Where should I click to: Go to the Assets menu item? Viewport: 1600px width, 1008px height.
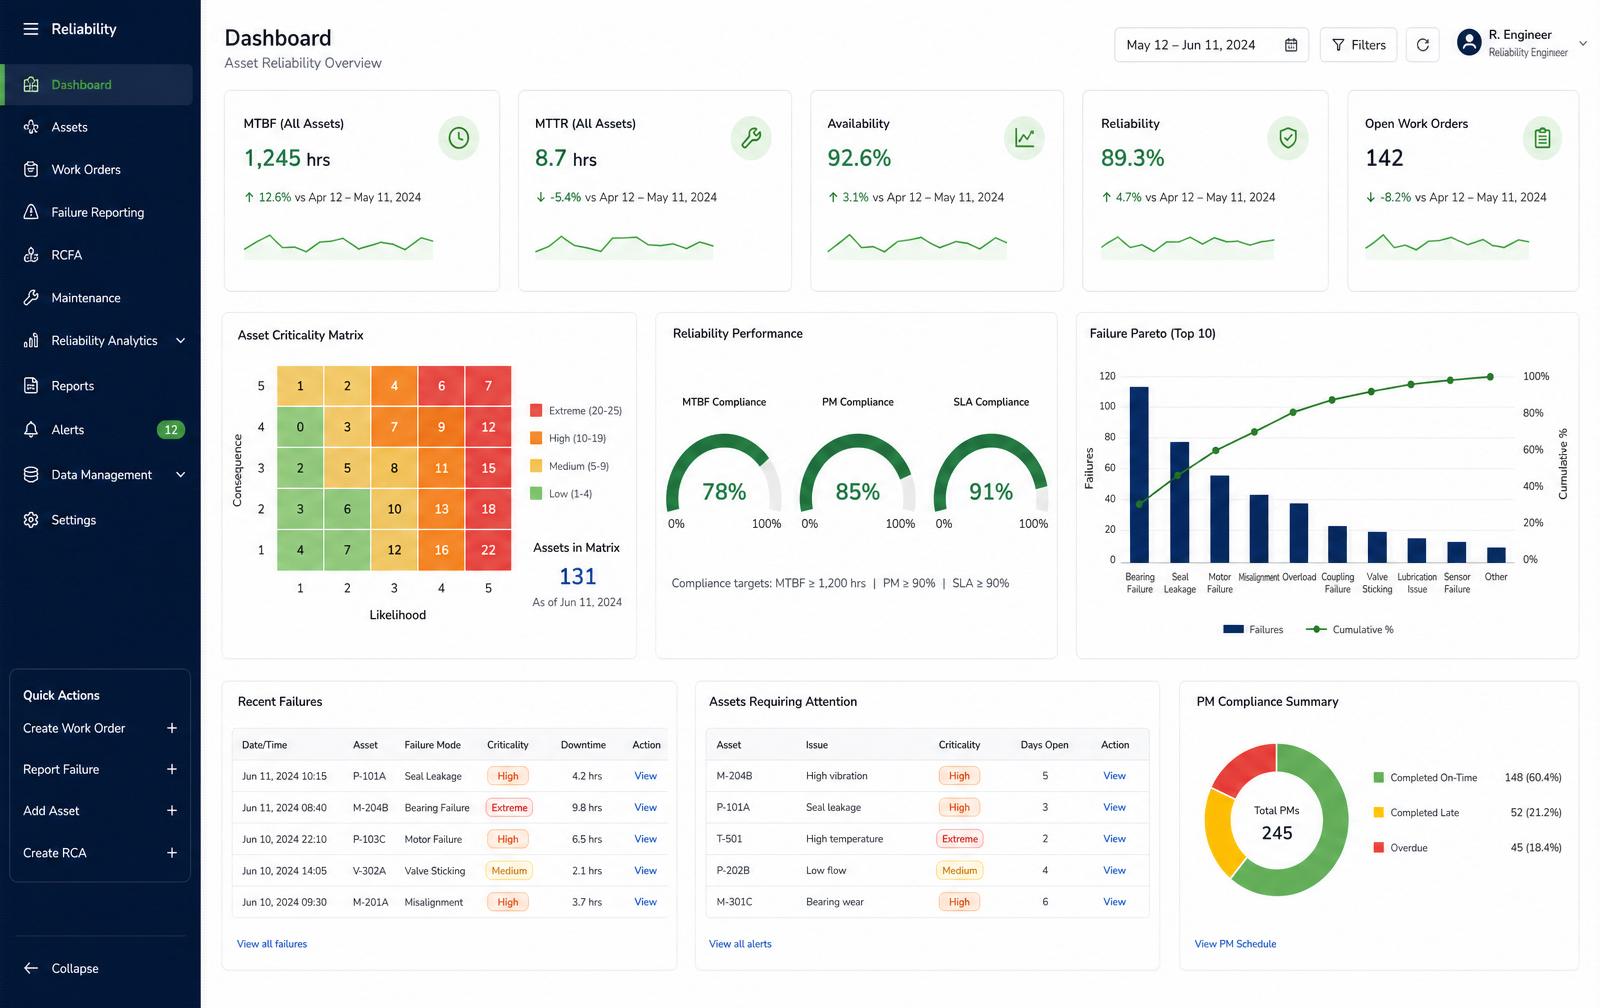[x=97, y=127]
